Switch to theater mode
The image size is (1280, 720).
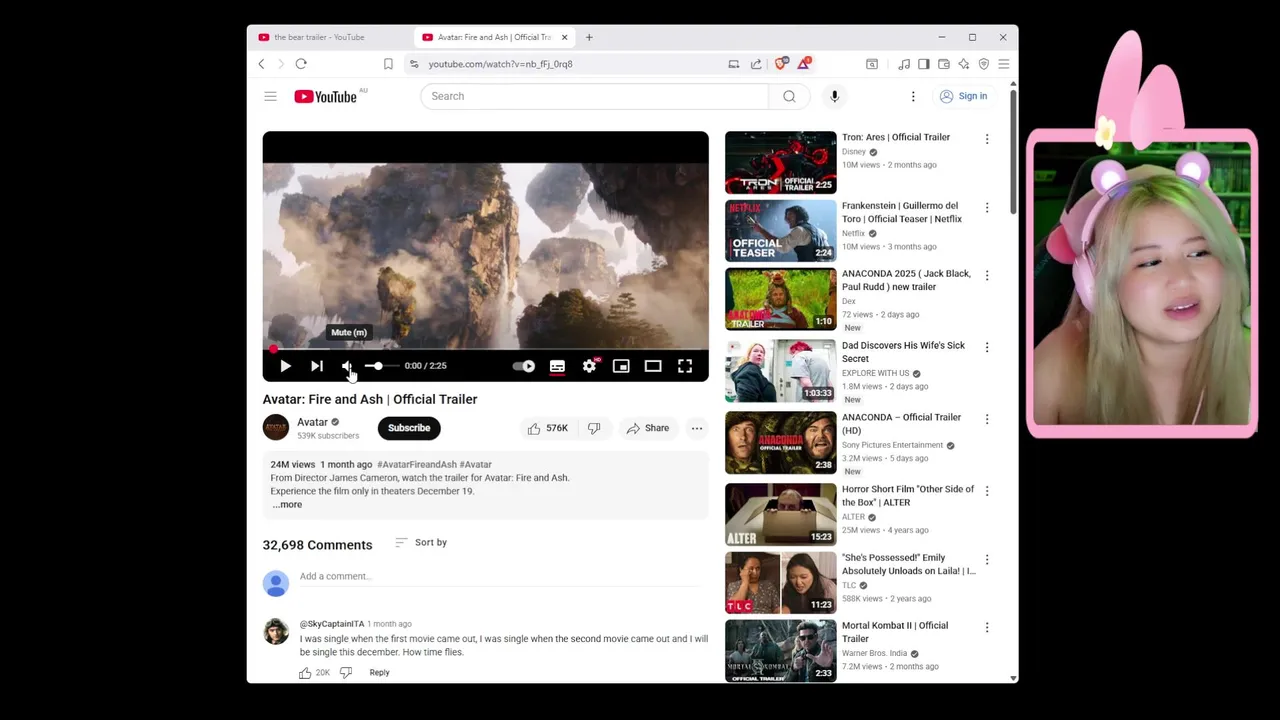click(x=653, y=366)
